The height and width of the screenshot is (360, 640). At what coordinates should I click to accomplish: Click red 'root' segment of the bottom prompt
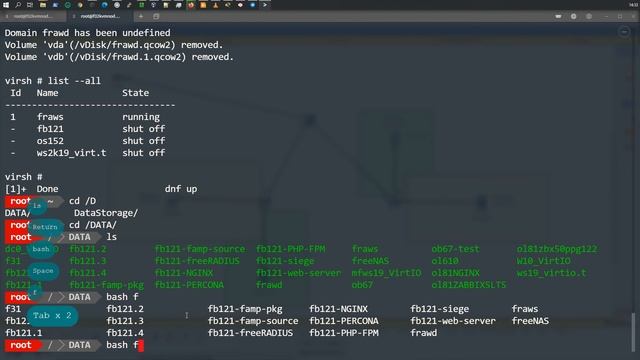[x=21, y=345]
